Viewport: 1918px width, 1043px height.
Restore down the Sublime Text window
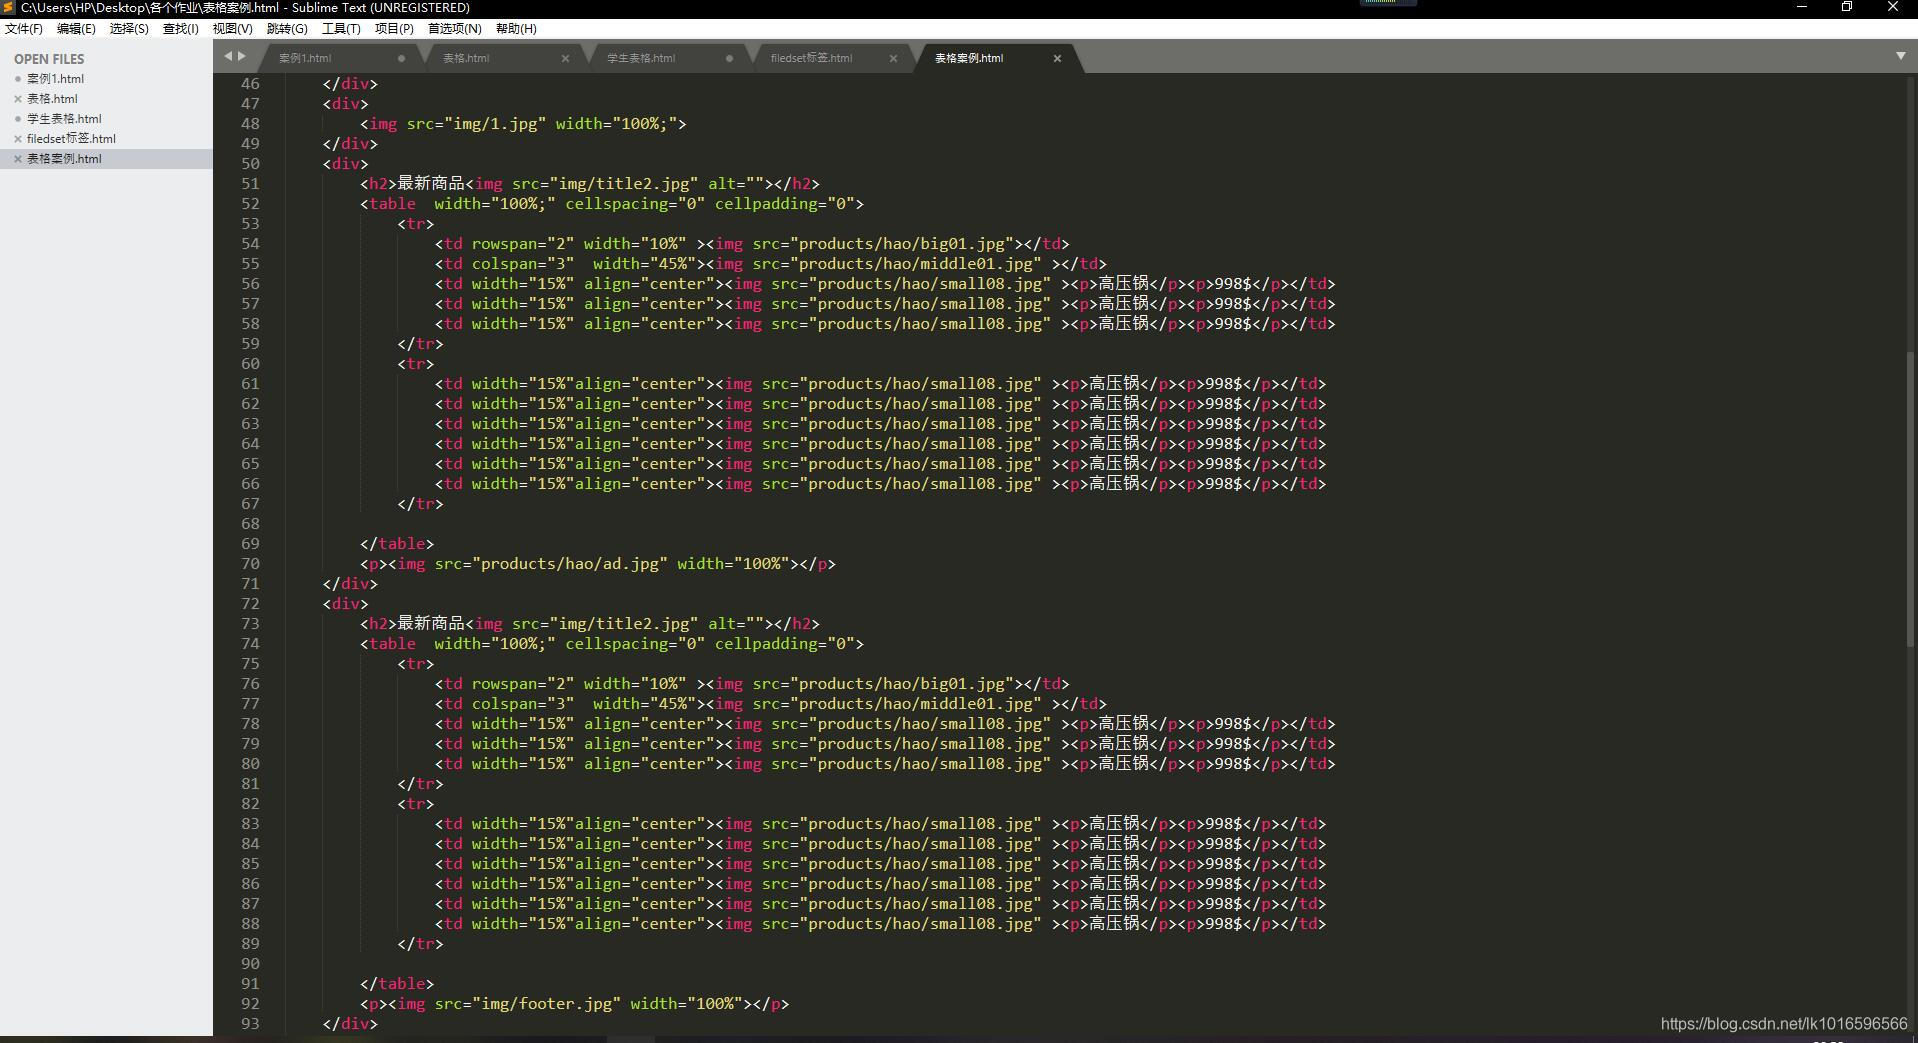pyautogui.click(x=1847, y=7)
